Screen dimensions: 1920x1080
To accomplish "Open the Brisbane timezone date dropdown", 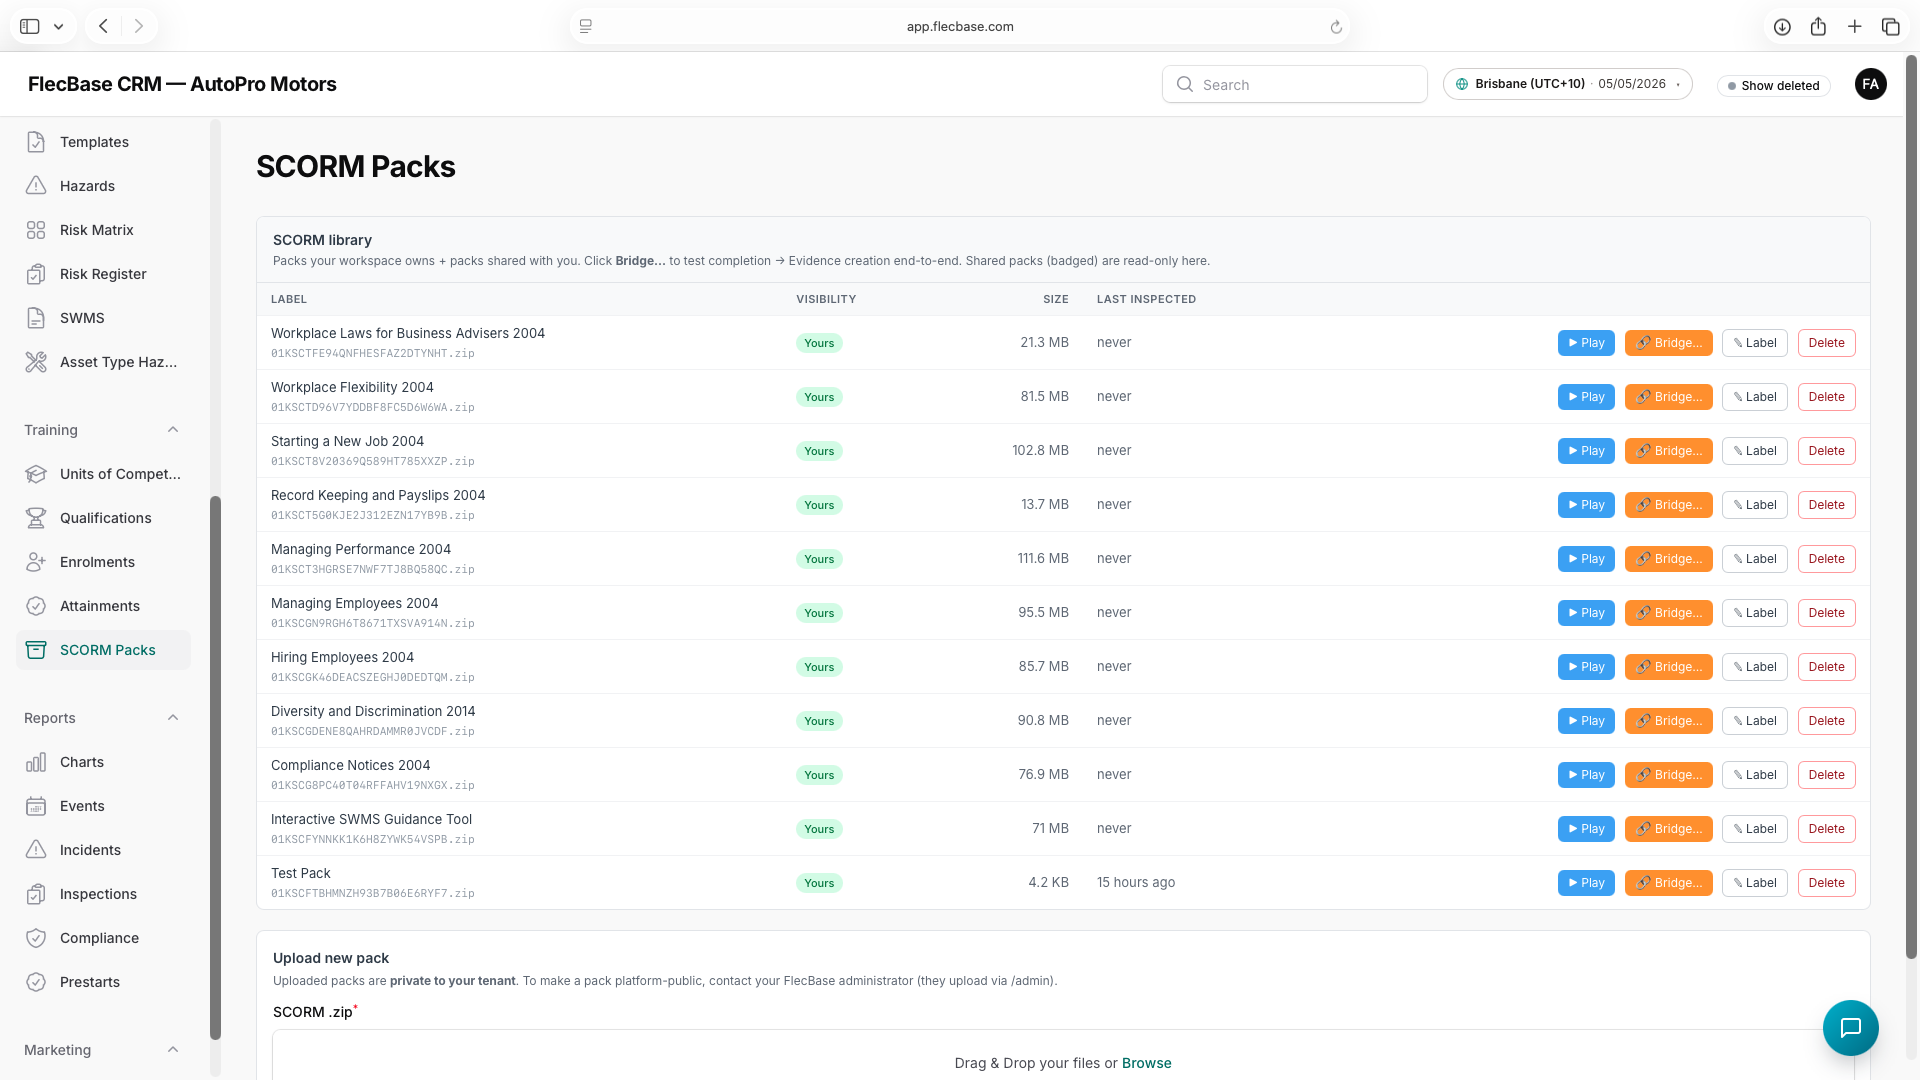I will pos(1567,84).
